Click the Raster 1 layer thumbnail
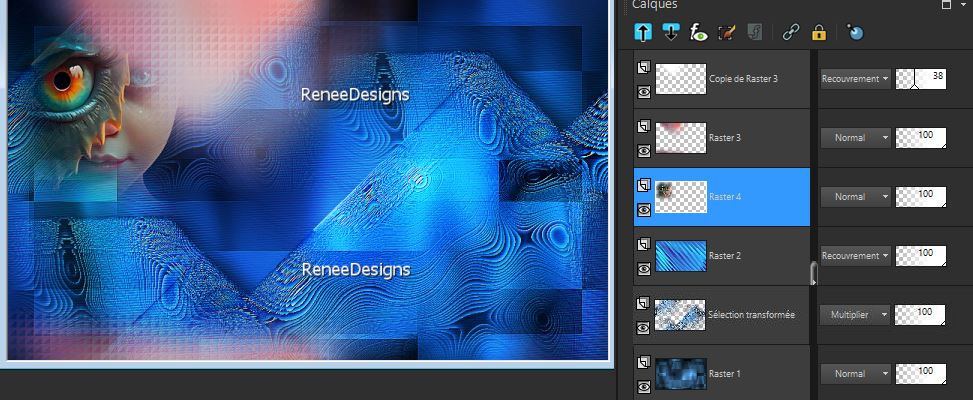Viewport: 973px width, 400px height. [x=681, y=373]
